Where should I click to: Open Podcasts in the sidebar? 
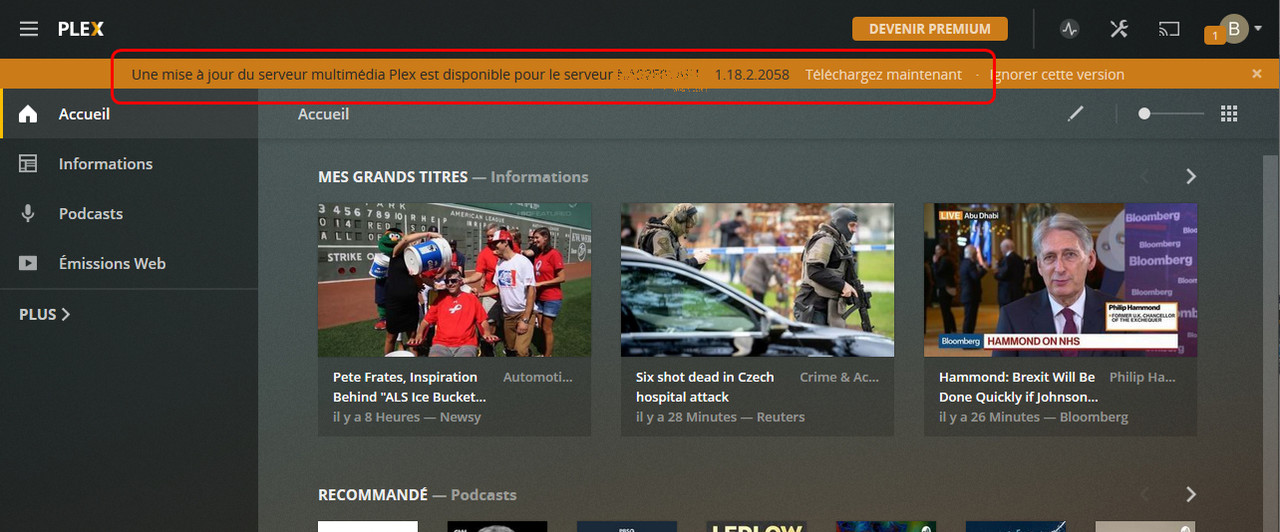click(129, 214)
